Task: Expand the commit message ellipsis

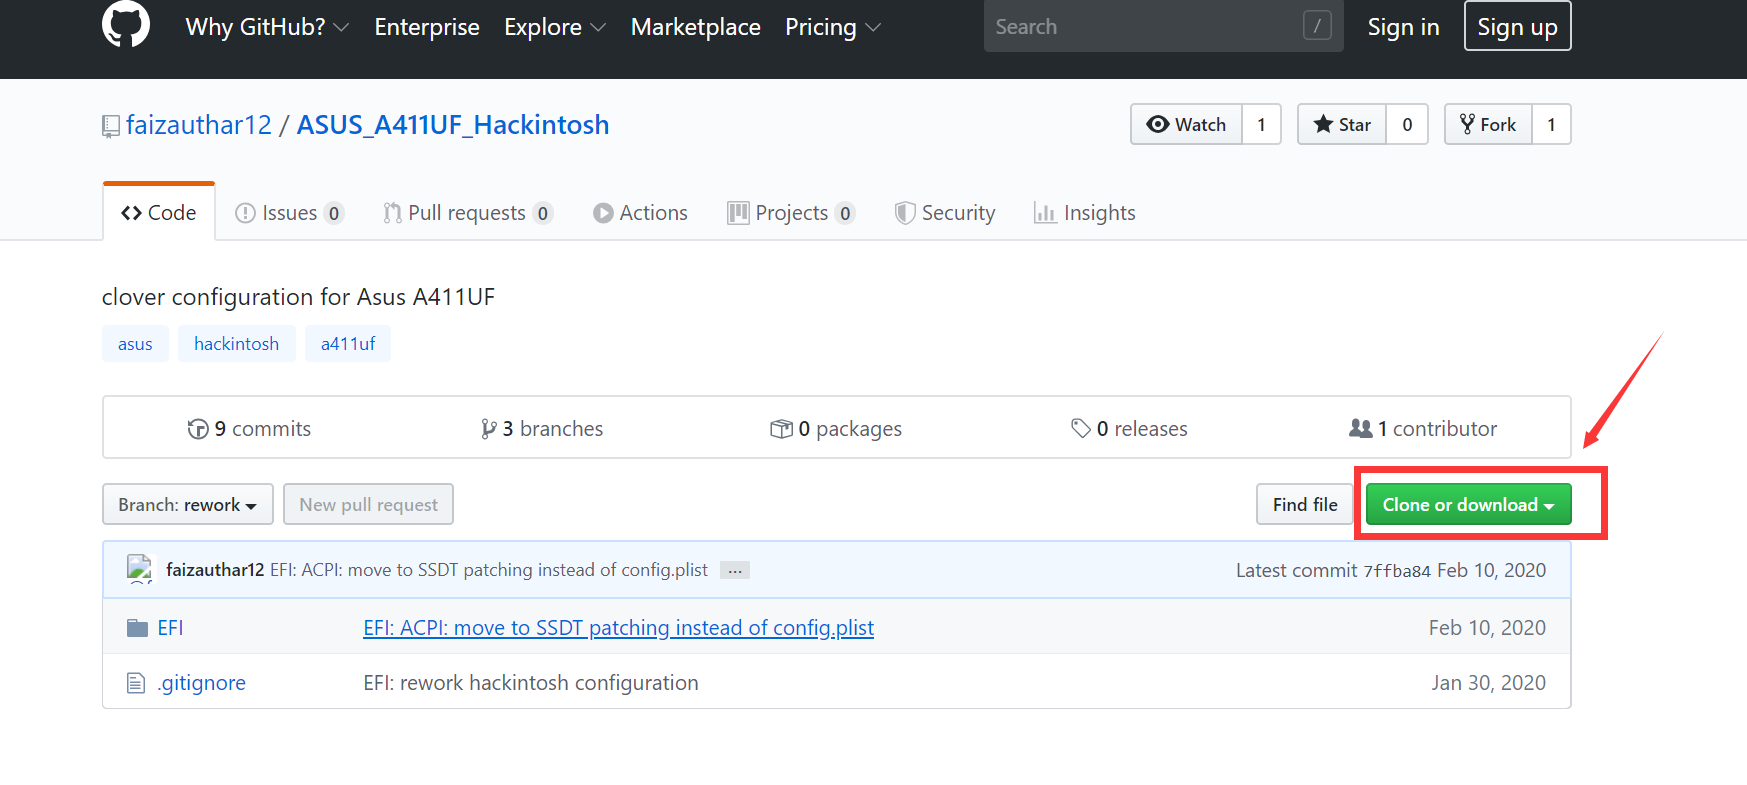Action: tap(735, 570)
